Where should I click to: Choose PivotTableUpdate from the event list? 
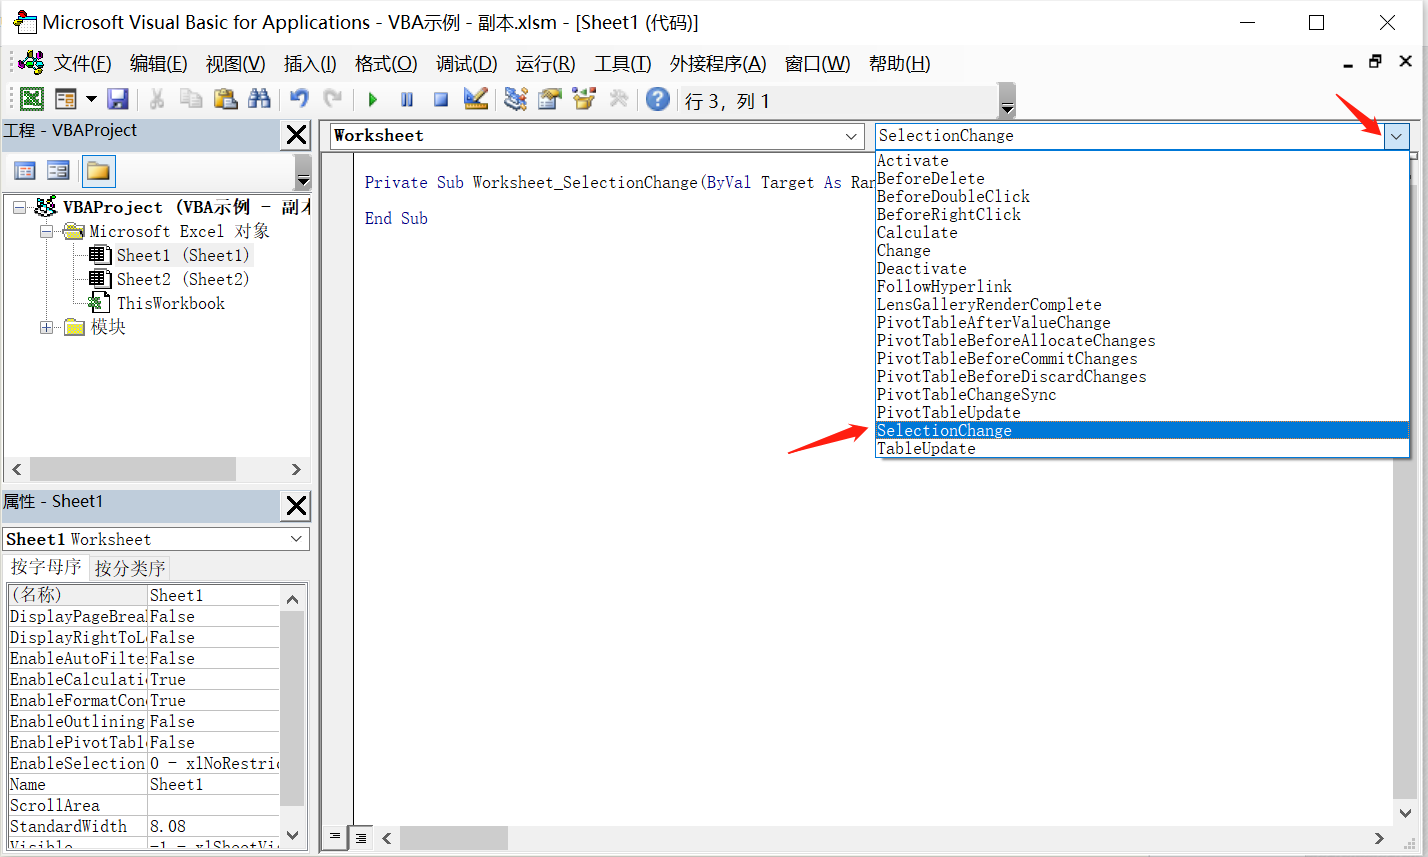click(1142, 412)
